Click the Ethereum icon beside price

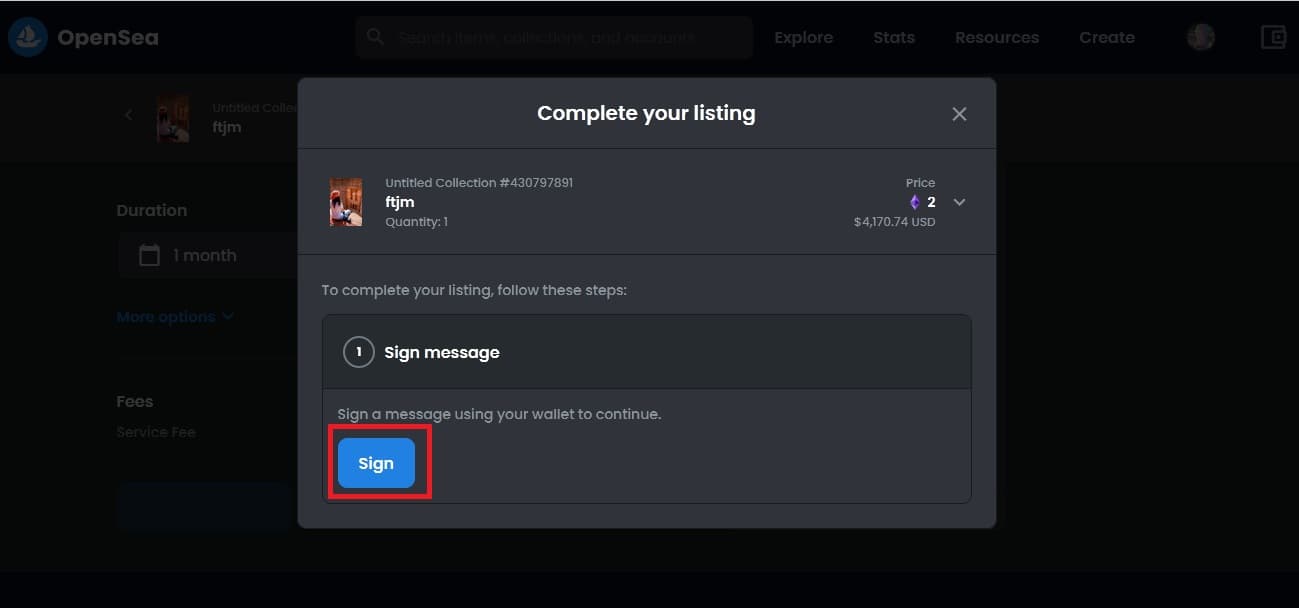click(x=914, y=202)
